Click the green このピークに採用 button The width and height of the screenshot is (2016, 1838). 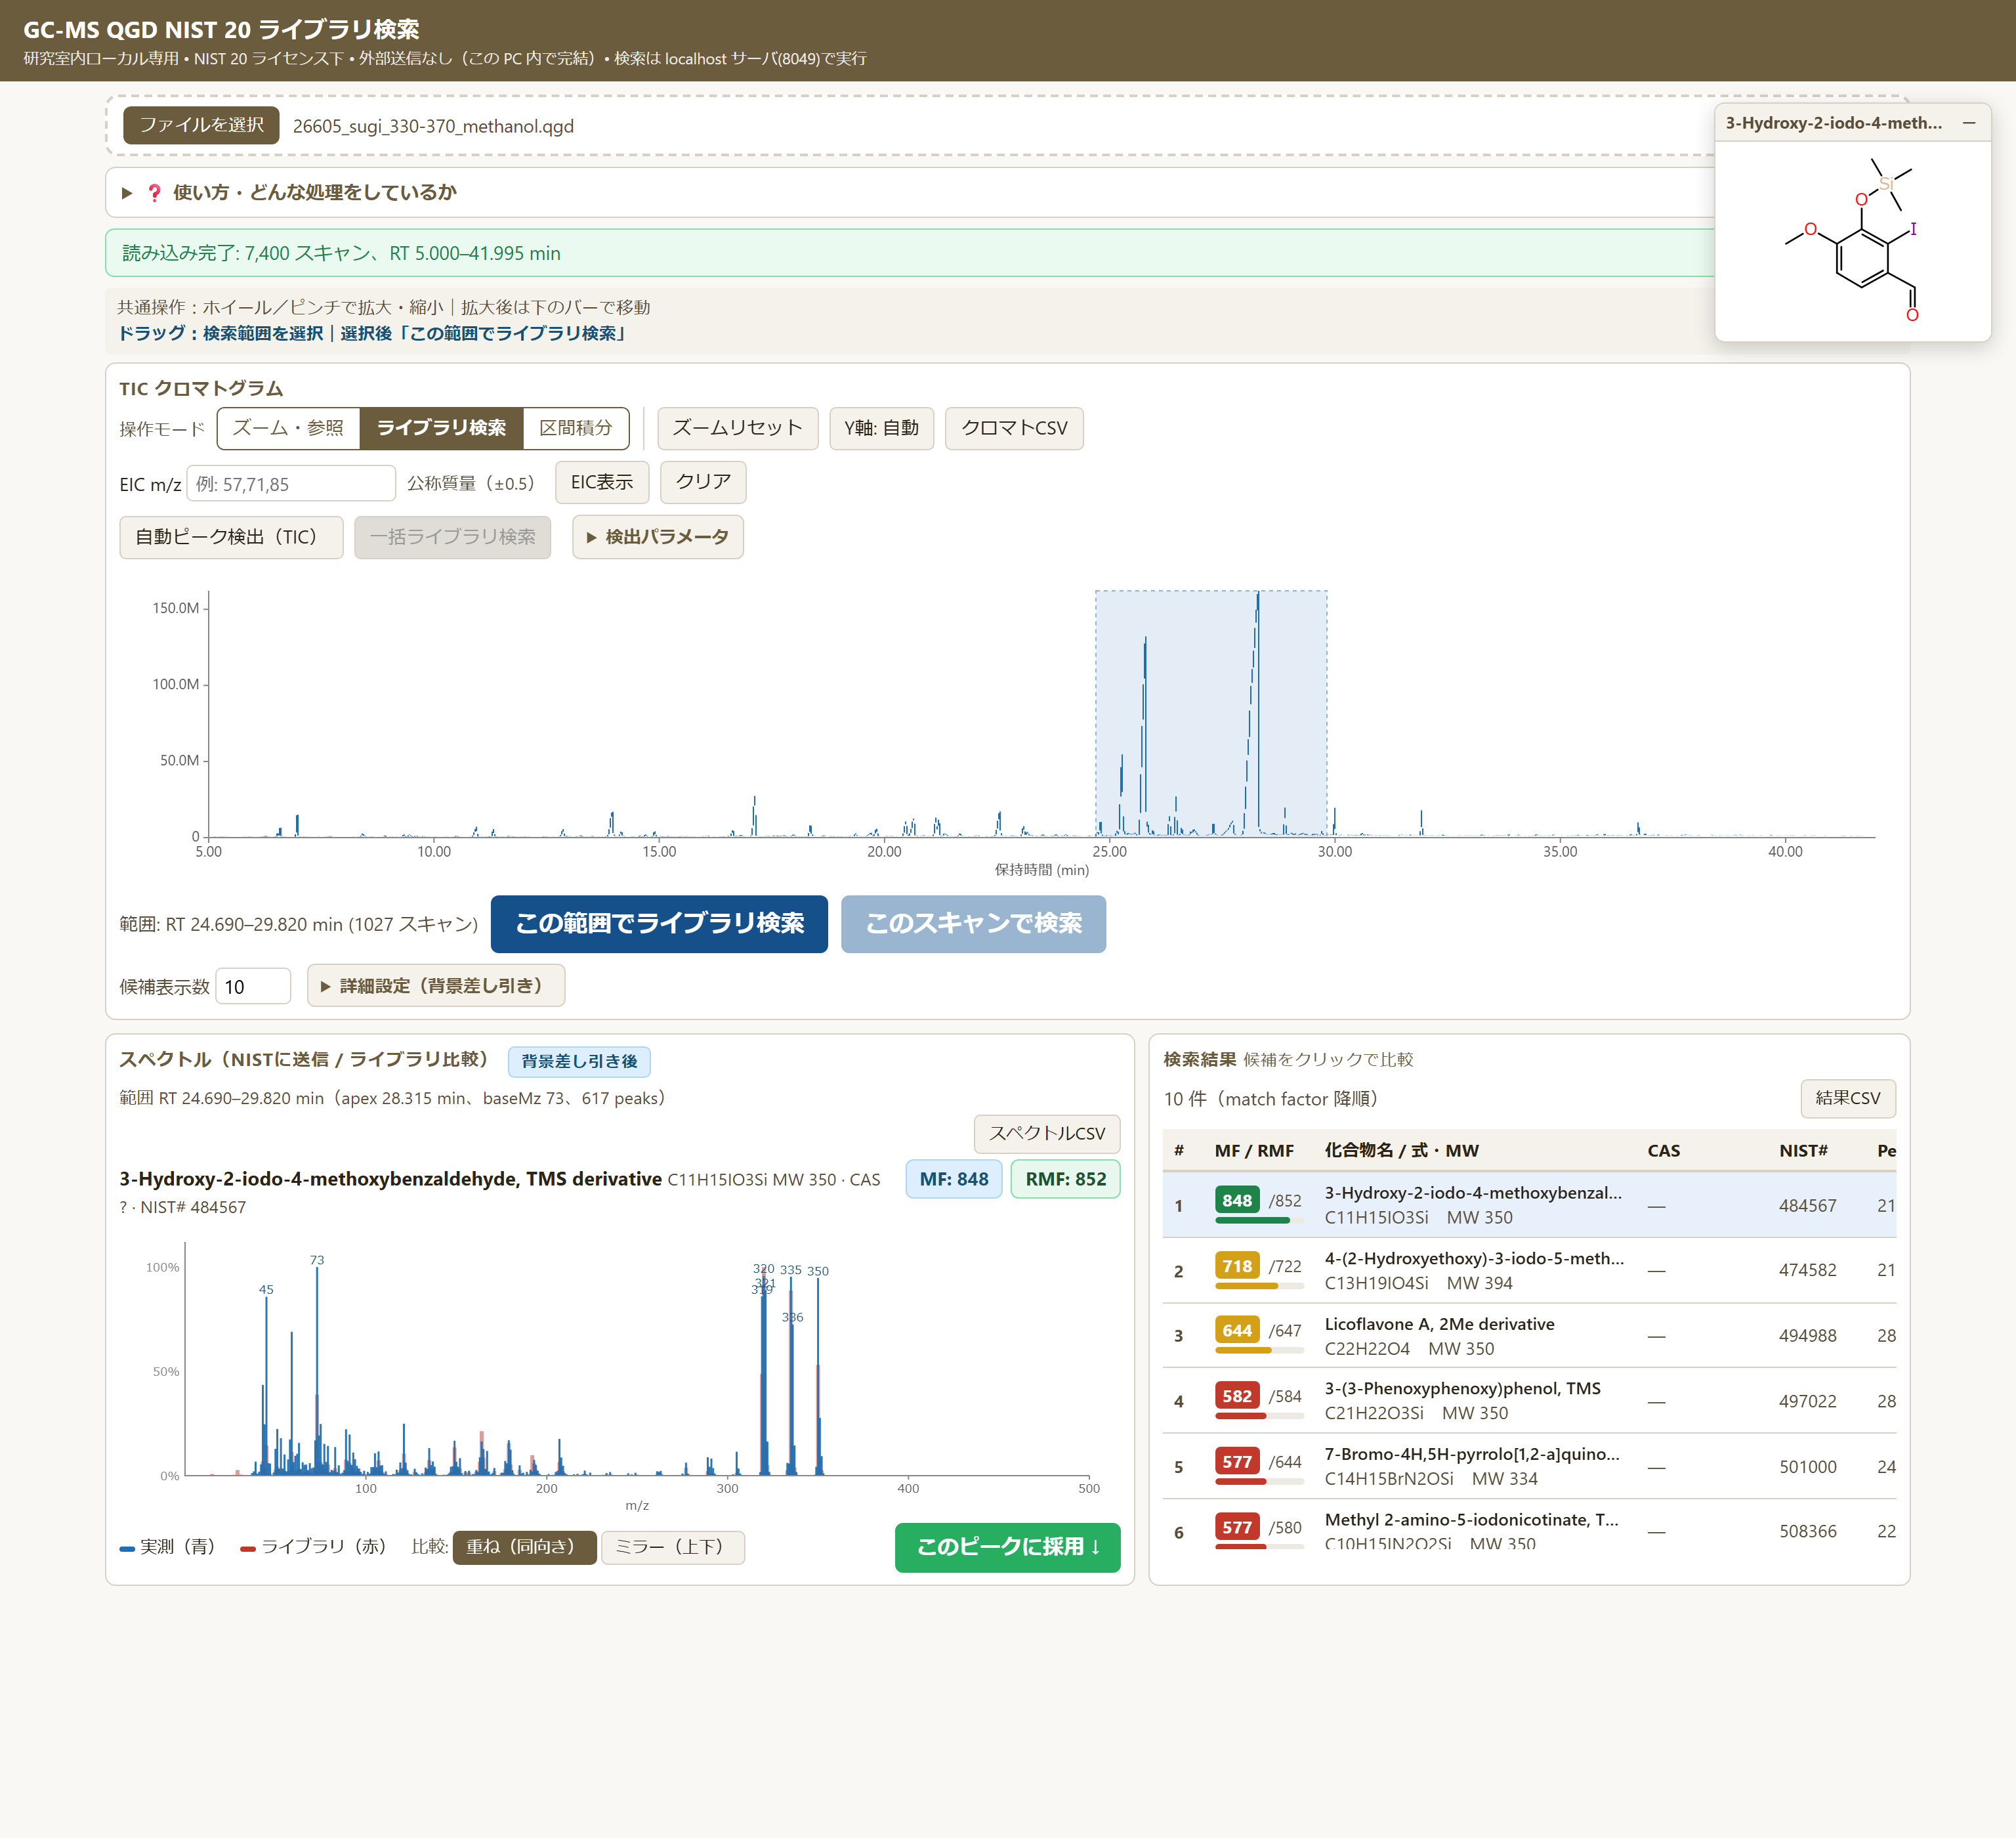coord(1007,1547)
